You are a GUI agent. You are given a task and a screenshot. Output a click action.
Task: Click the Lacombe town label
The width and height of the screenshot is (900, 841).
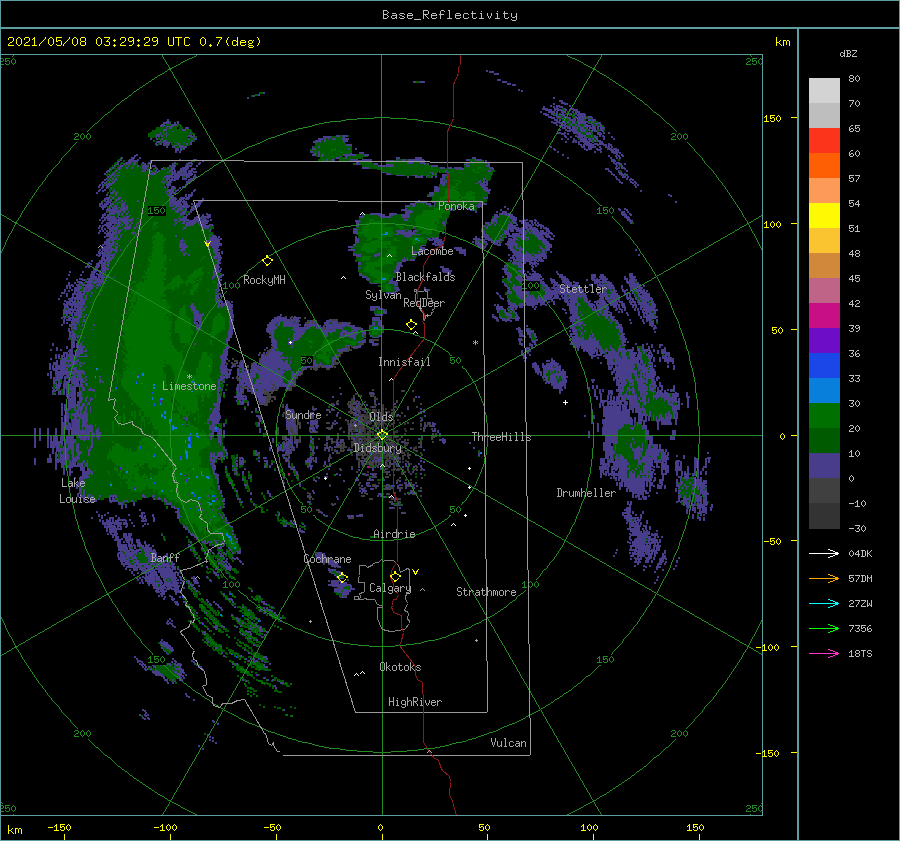(x=432, y=251)
